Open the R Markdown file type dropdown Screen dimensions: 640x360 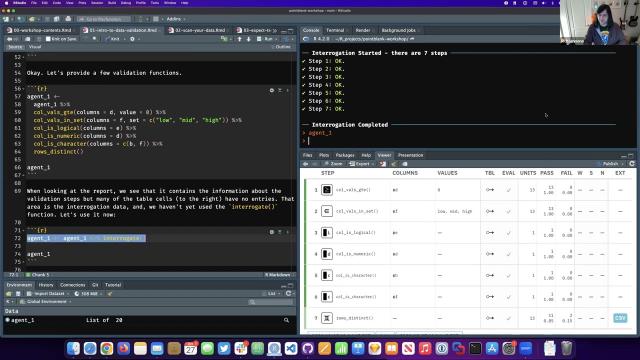tap(278, 275)
